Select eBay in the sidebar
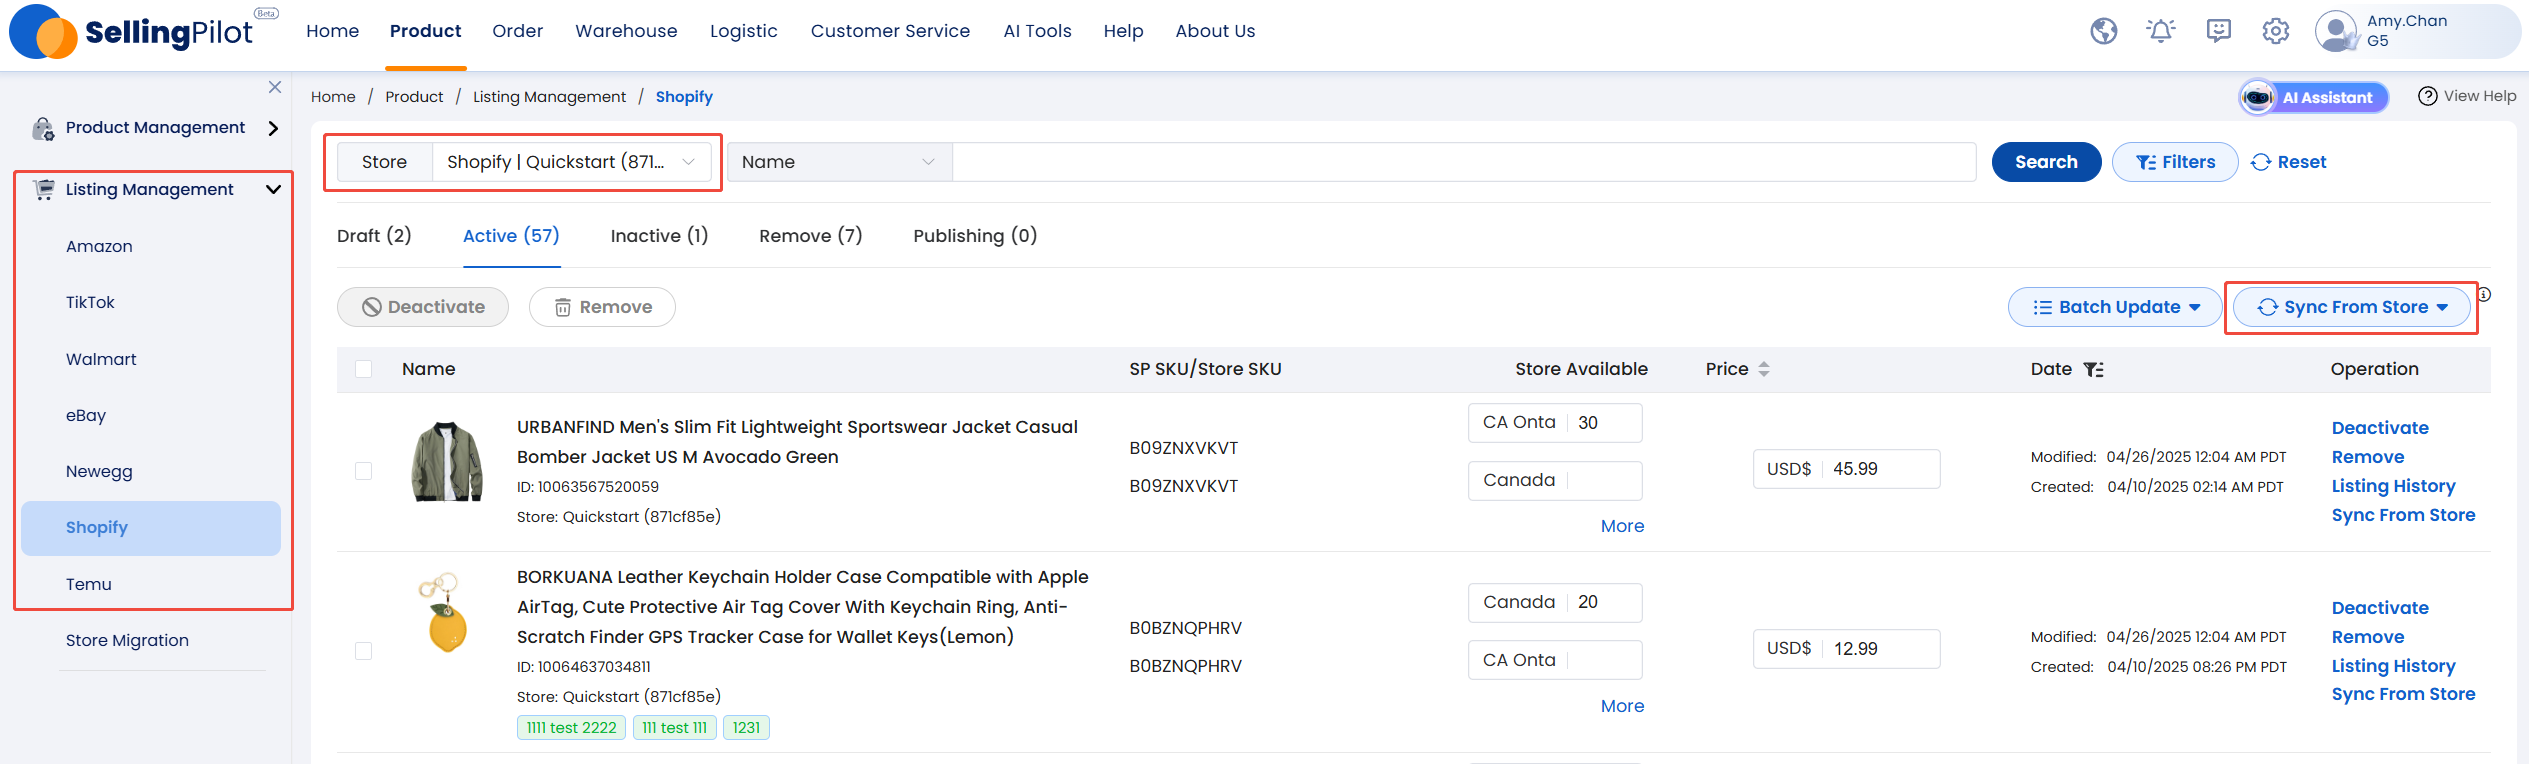 click(x=86, y=415)
